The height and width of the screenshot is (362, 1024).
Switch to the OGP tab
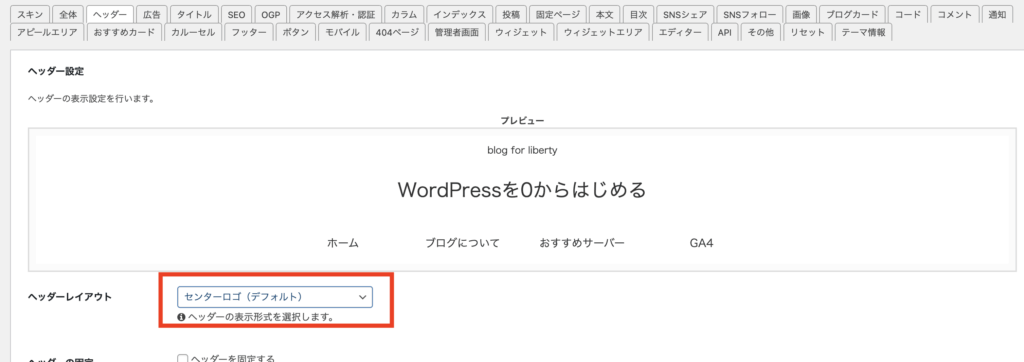point(270,14)
